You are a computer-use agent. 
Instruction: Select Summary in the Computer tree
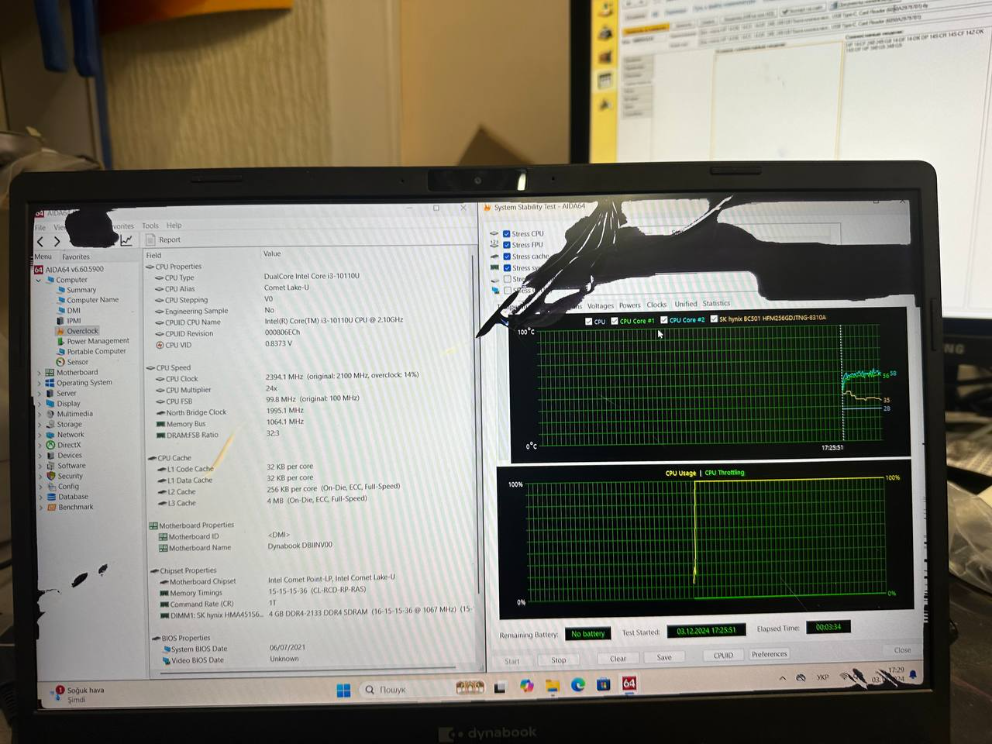pyautogui.click(x=82, y=290)
